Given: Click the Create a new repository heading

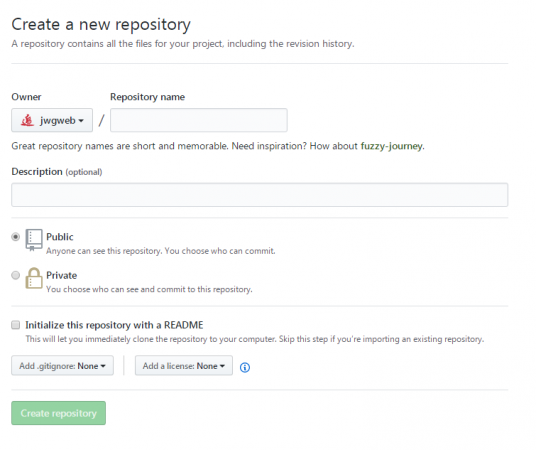Looking at the screenshot, I should coord(101,25).
